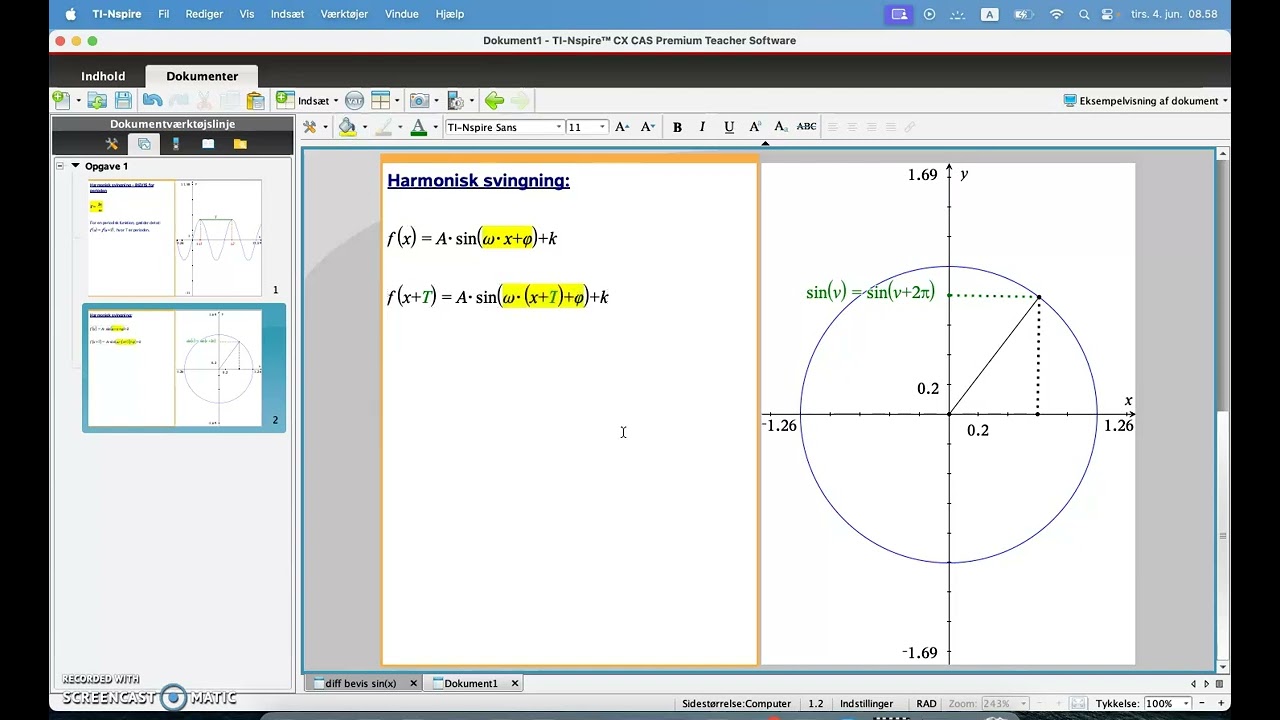Click Sidestørrelse:Computer in status bar
The height and width of the screenshot is (720, 1280).
tap(736, 704)
